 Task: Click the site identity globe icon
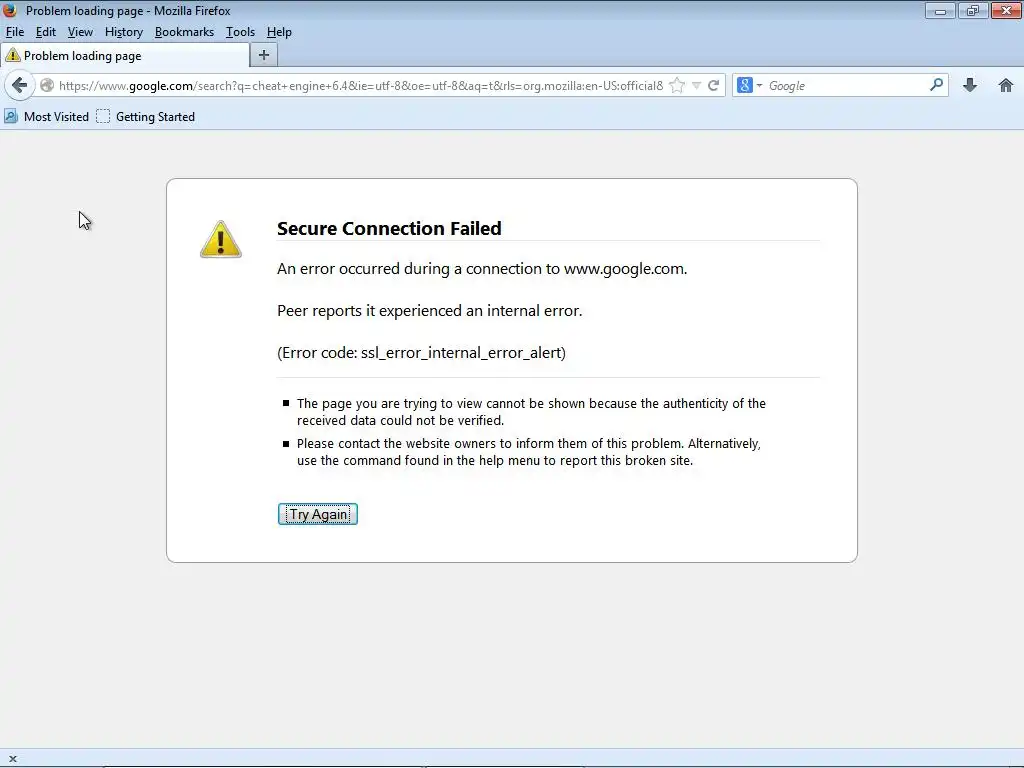[47, 86]
